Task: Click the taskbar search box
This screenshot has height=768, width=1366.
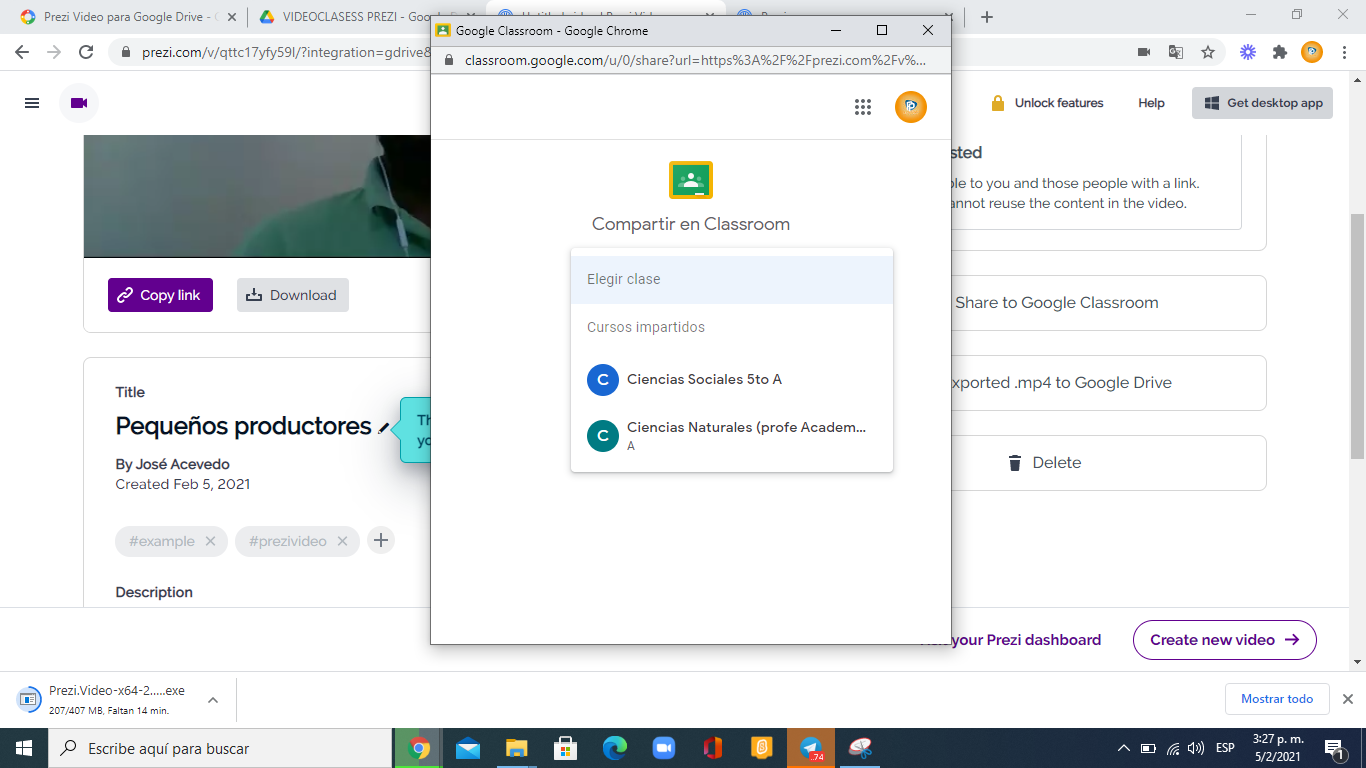Action: [220, 748]
